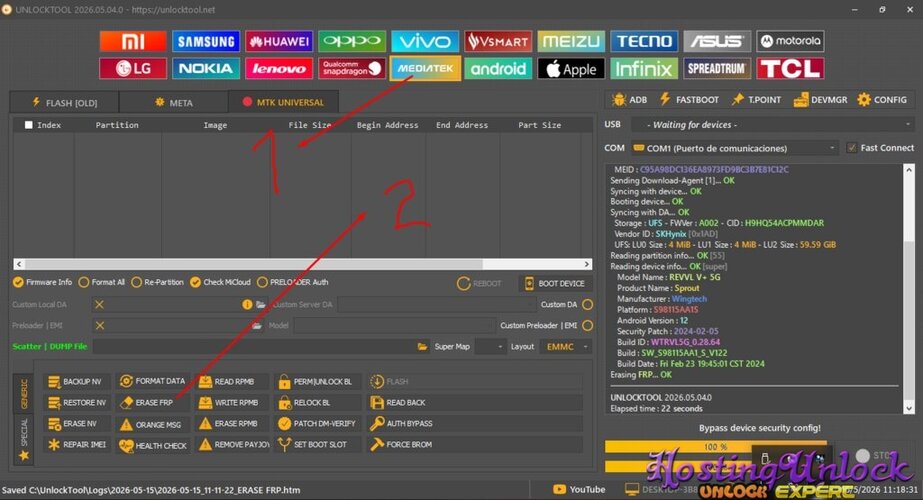Toggle the Fast Connect checkbox
This screenshot has width=923, height=500.
[851, 148]
